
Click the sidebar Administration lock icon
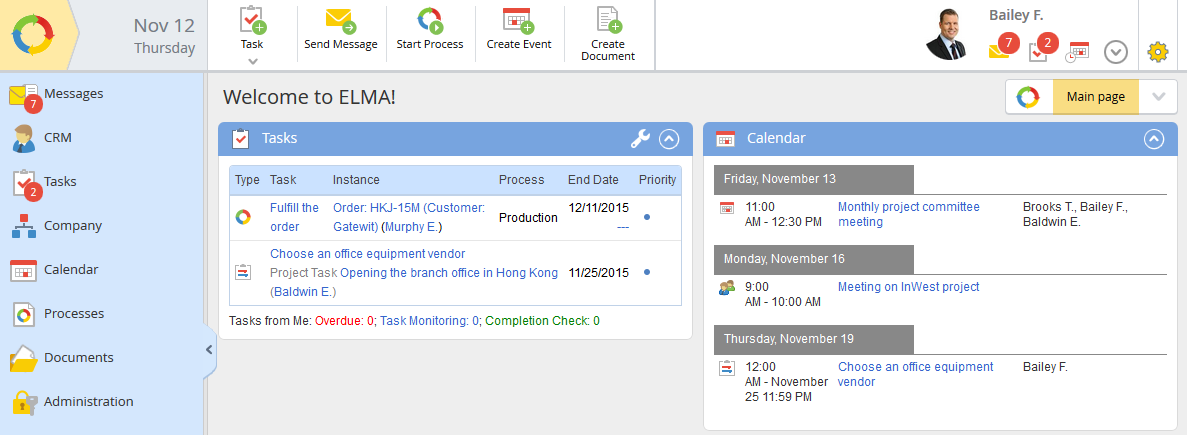pos(24,402)
